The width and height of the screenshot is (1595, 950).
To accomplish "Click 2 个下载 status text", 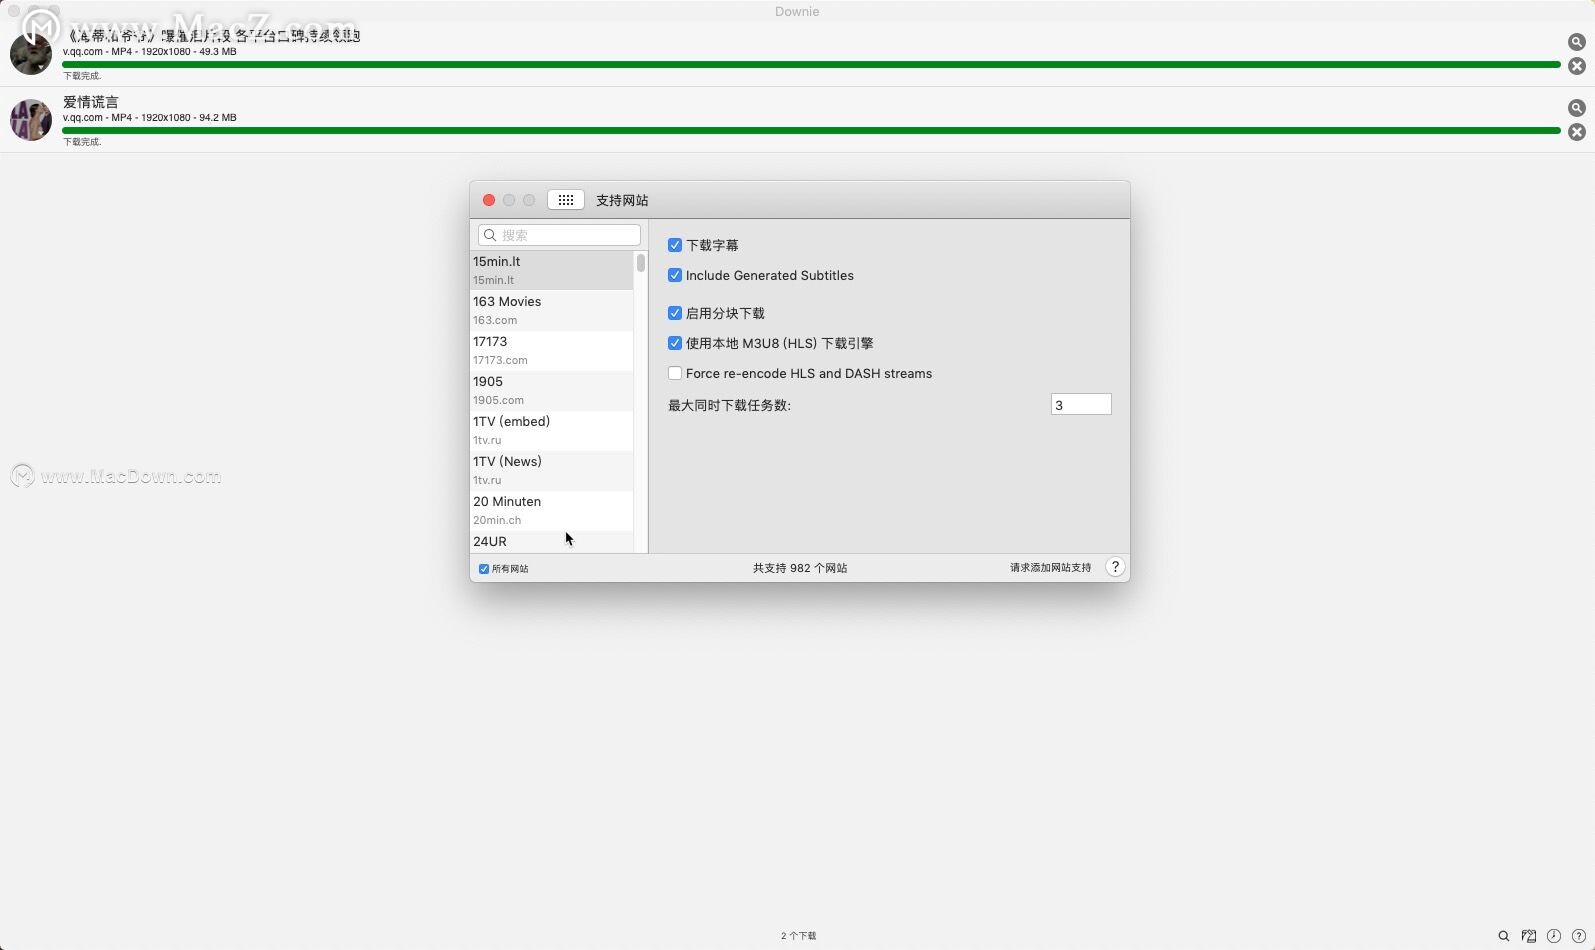I will [798, 936].
